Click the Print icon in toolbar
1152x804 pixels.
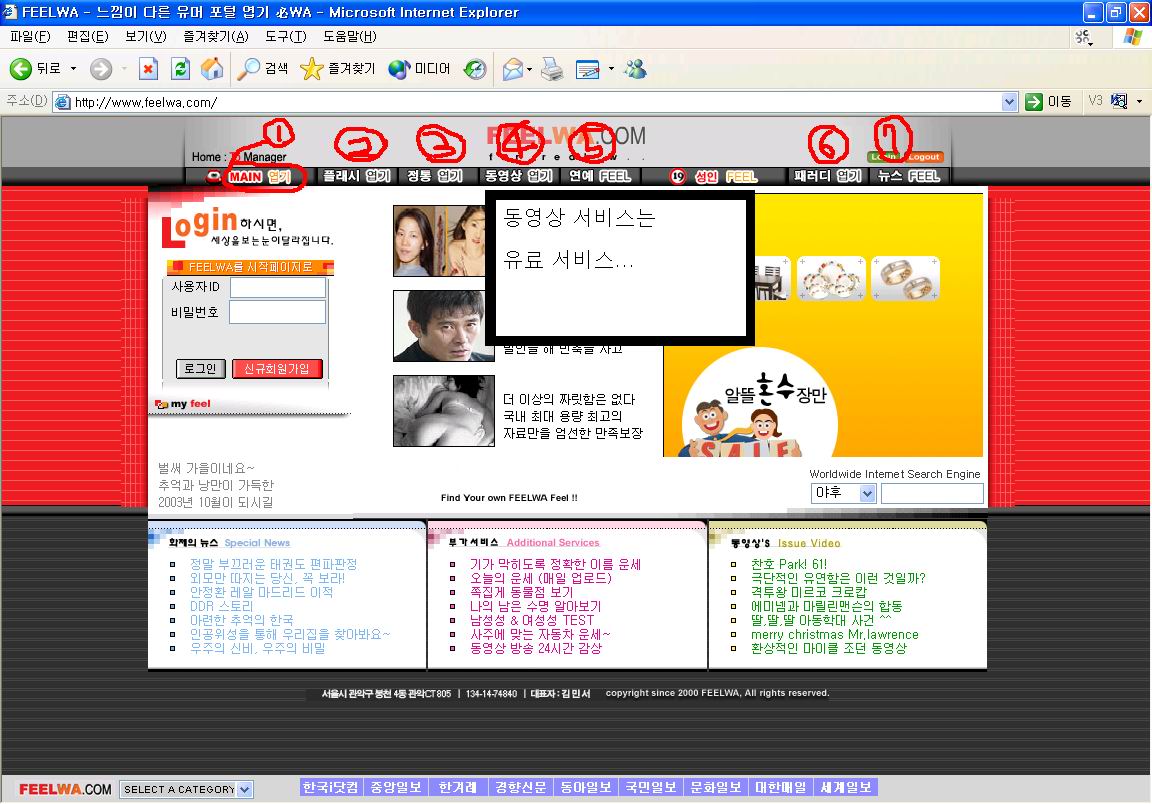552,69
